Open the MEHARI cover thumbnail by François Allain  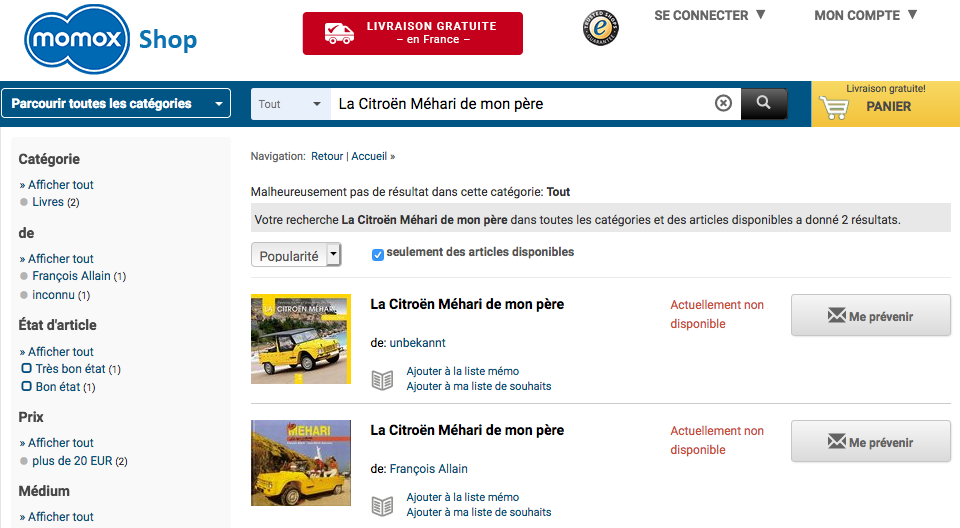pyautogui.click(x=301, y=463)
